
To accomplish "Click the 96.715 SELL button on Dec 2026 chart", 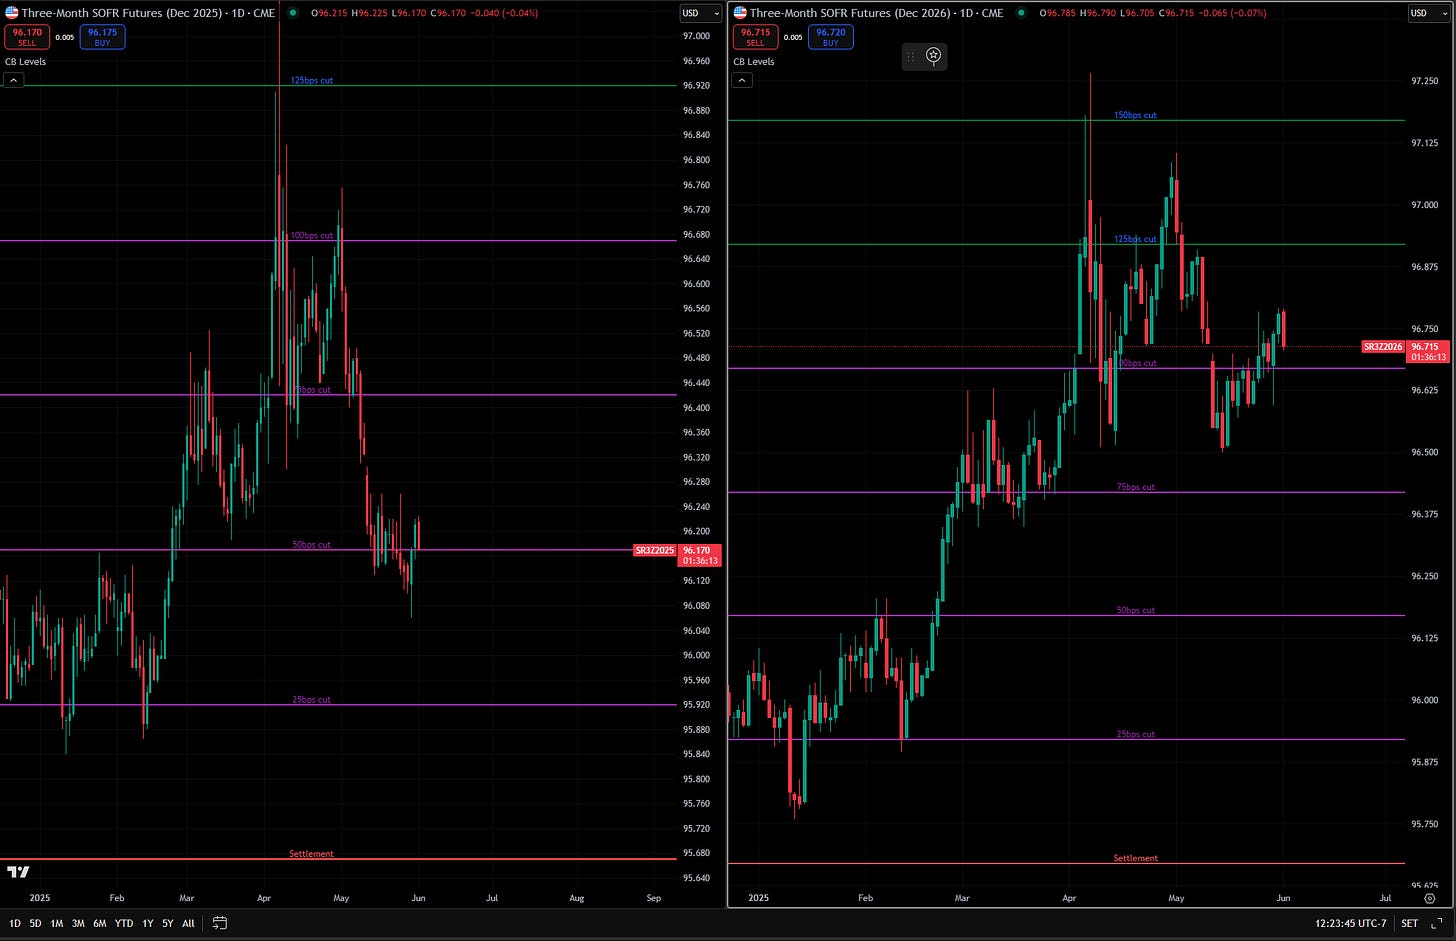I will (x=755, y=37).
